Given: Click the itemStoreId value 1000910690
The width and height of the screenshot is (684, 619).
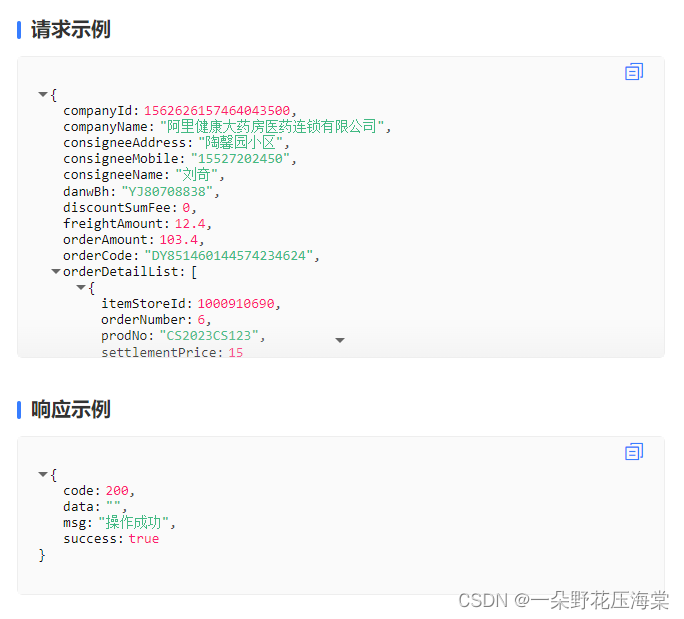Looking at the screenshot, I should pos(236,304).
